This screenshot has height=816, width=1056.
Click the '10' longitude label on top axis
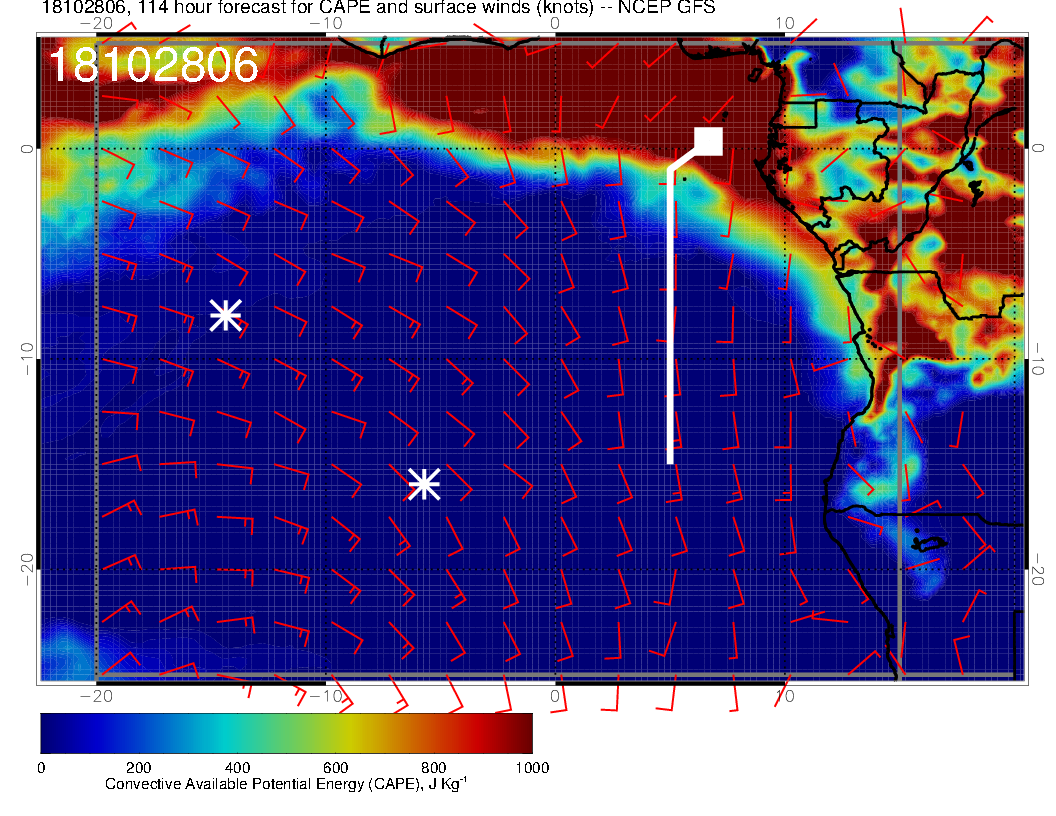pyautogui.click(x=785, y=23)
